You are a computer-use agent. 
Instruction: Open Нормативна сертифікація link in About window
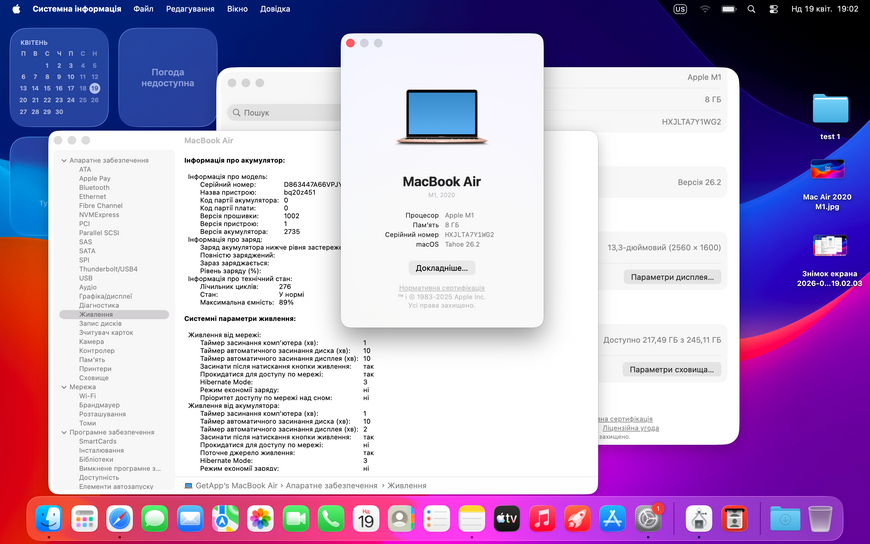(x=442, y=288)
